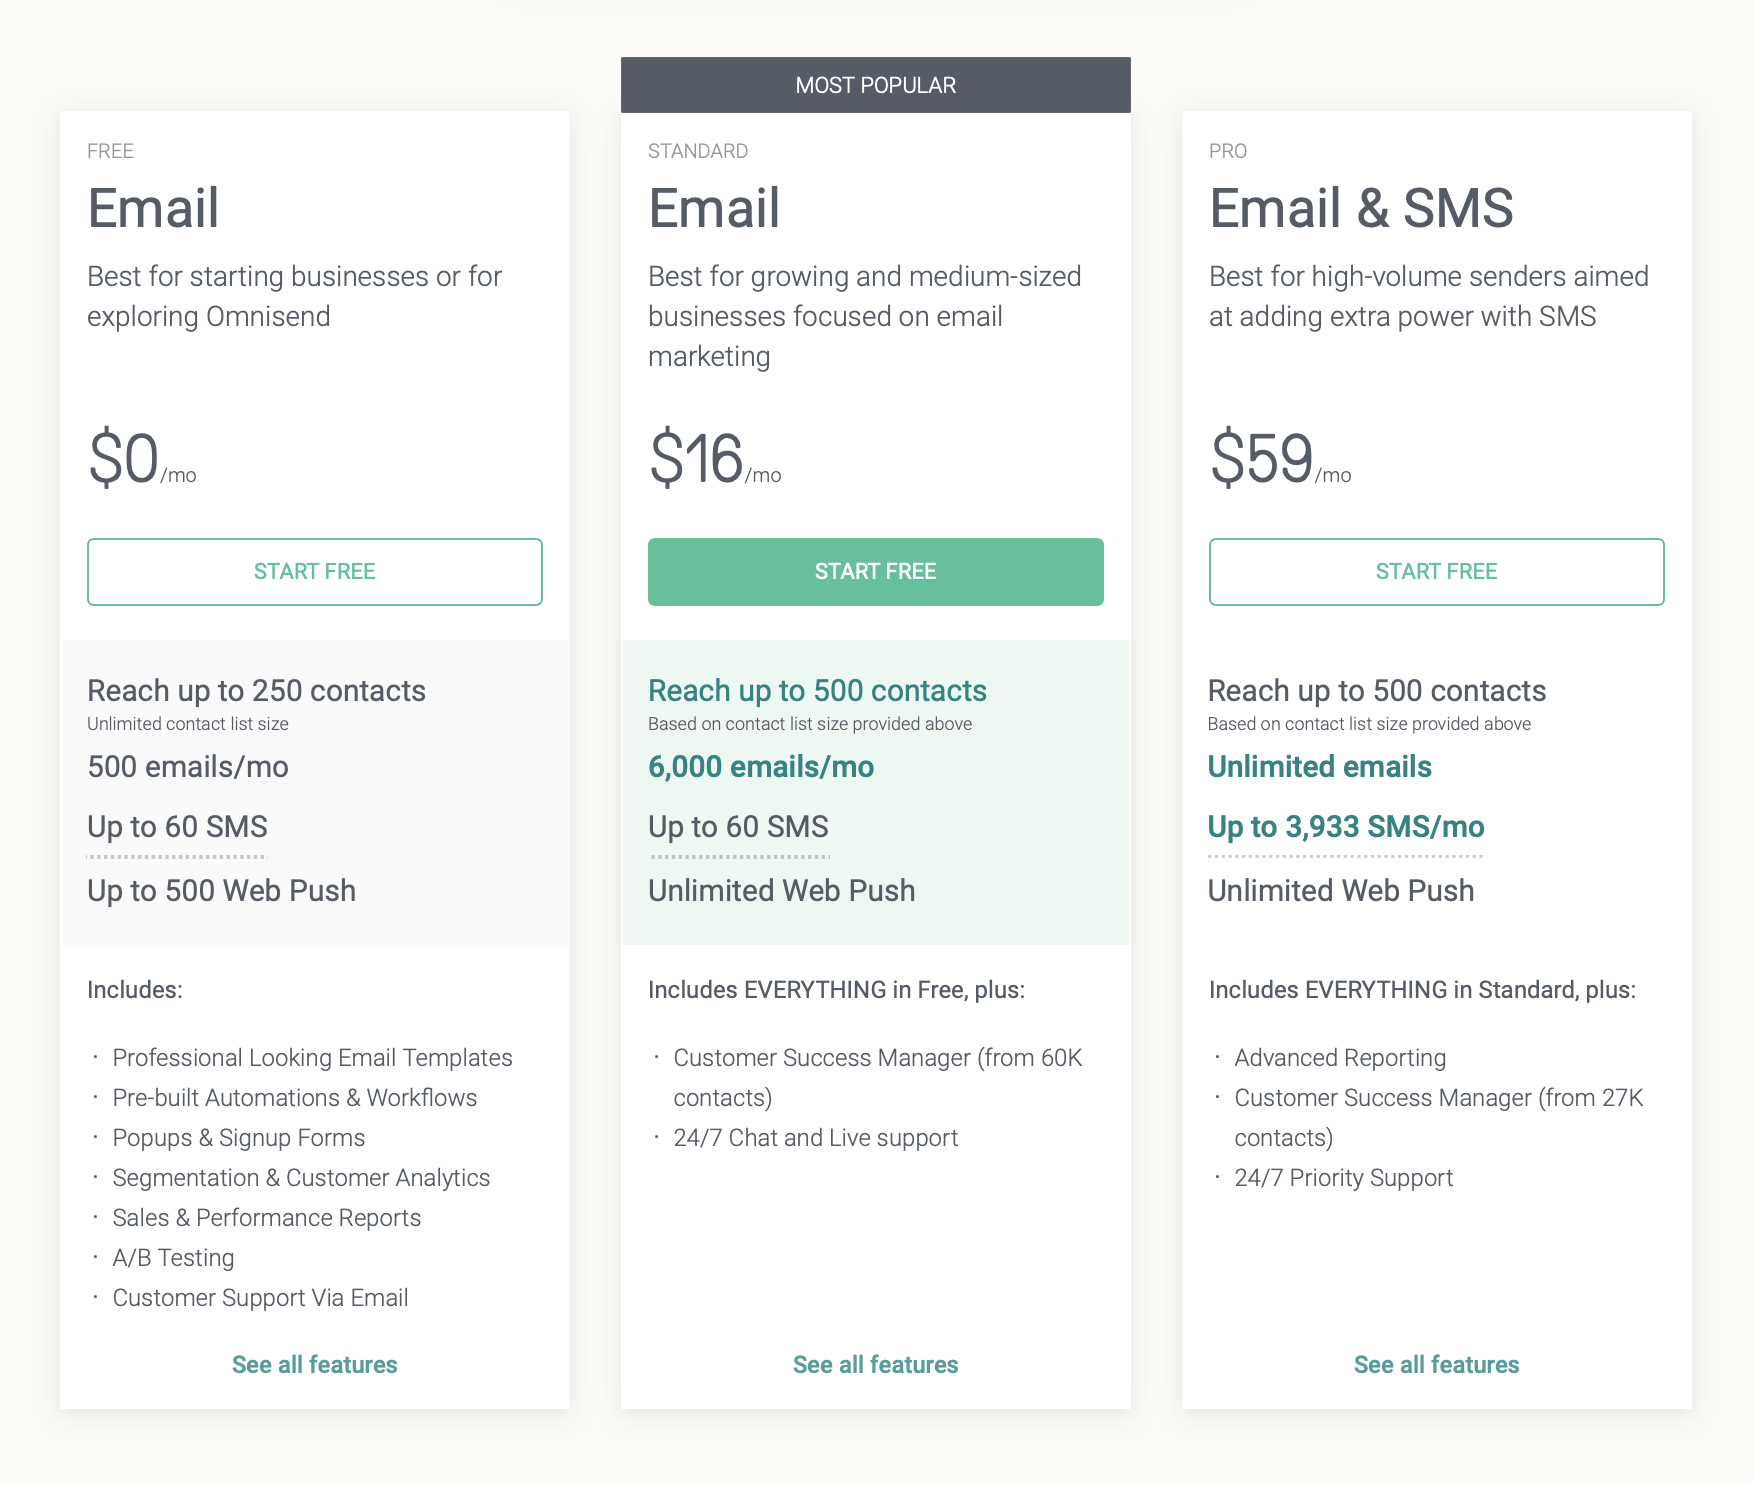Viewport: 1754px width, 1486px height.
Task: Open See all features for Free plan
Action: pyautogui.click(x=314, y=1365)
